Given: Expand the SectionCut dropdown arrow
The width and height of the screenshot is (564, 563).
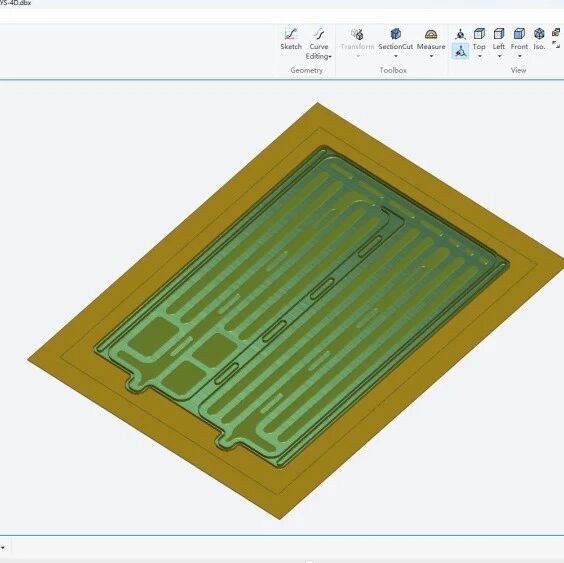Looking at the screenshot, I should coord(396,56).
